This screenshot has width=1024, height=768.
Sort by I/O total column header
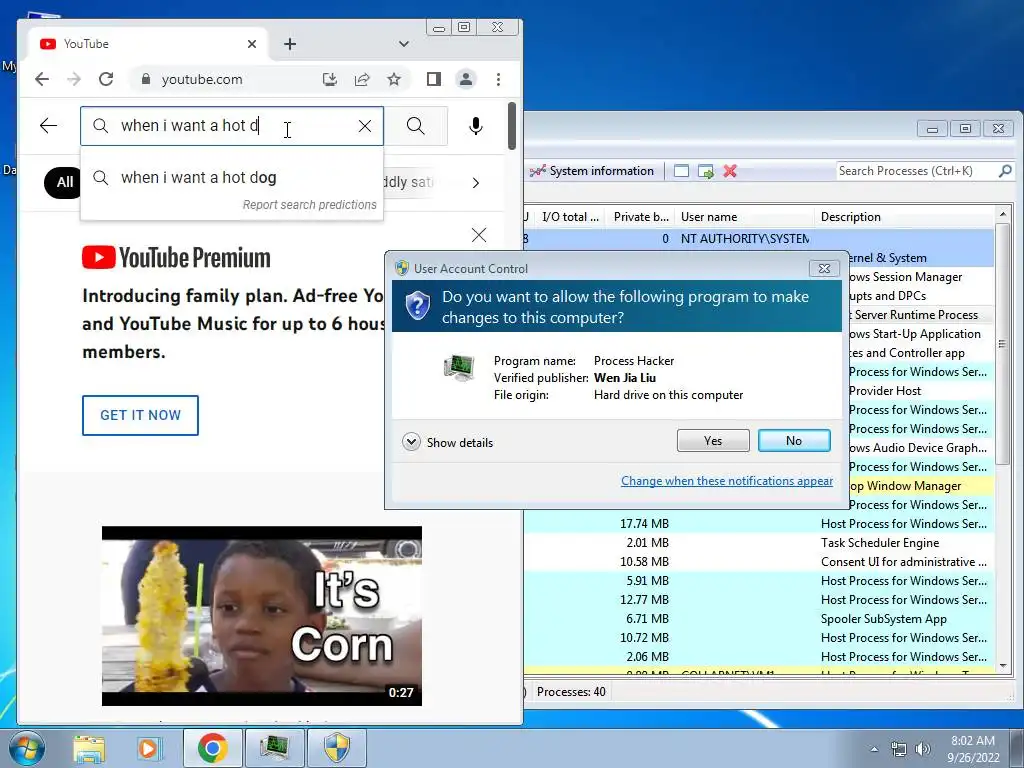[570, 217]
